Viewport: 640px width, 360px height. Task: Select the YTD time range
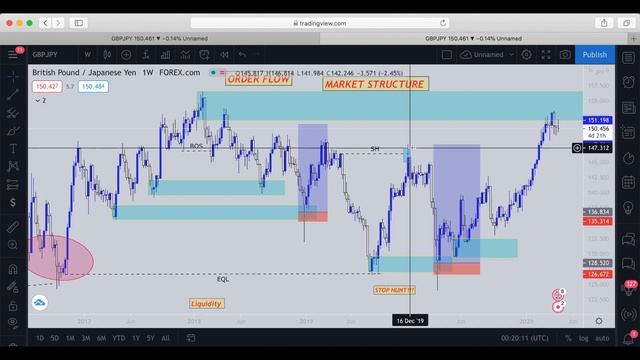119,338
